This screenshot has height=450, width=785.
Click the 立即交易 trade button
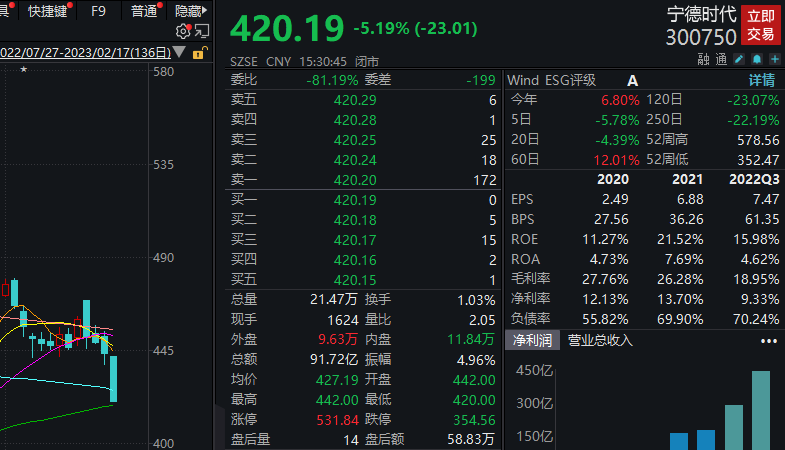(x=761, y=25)
